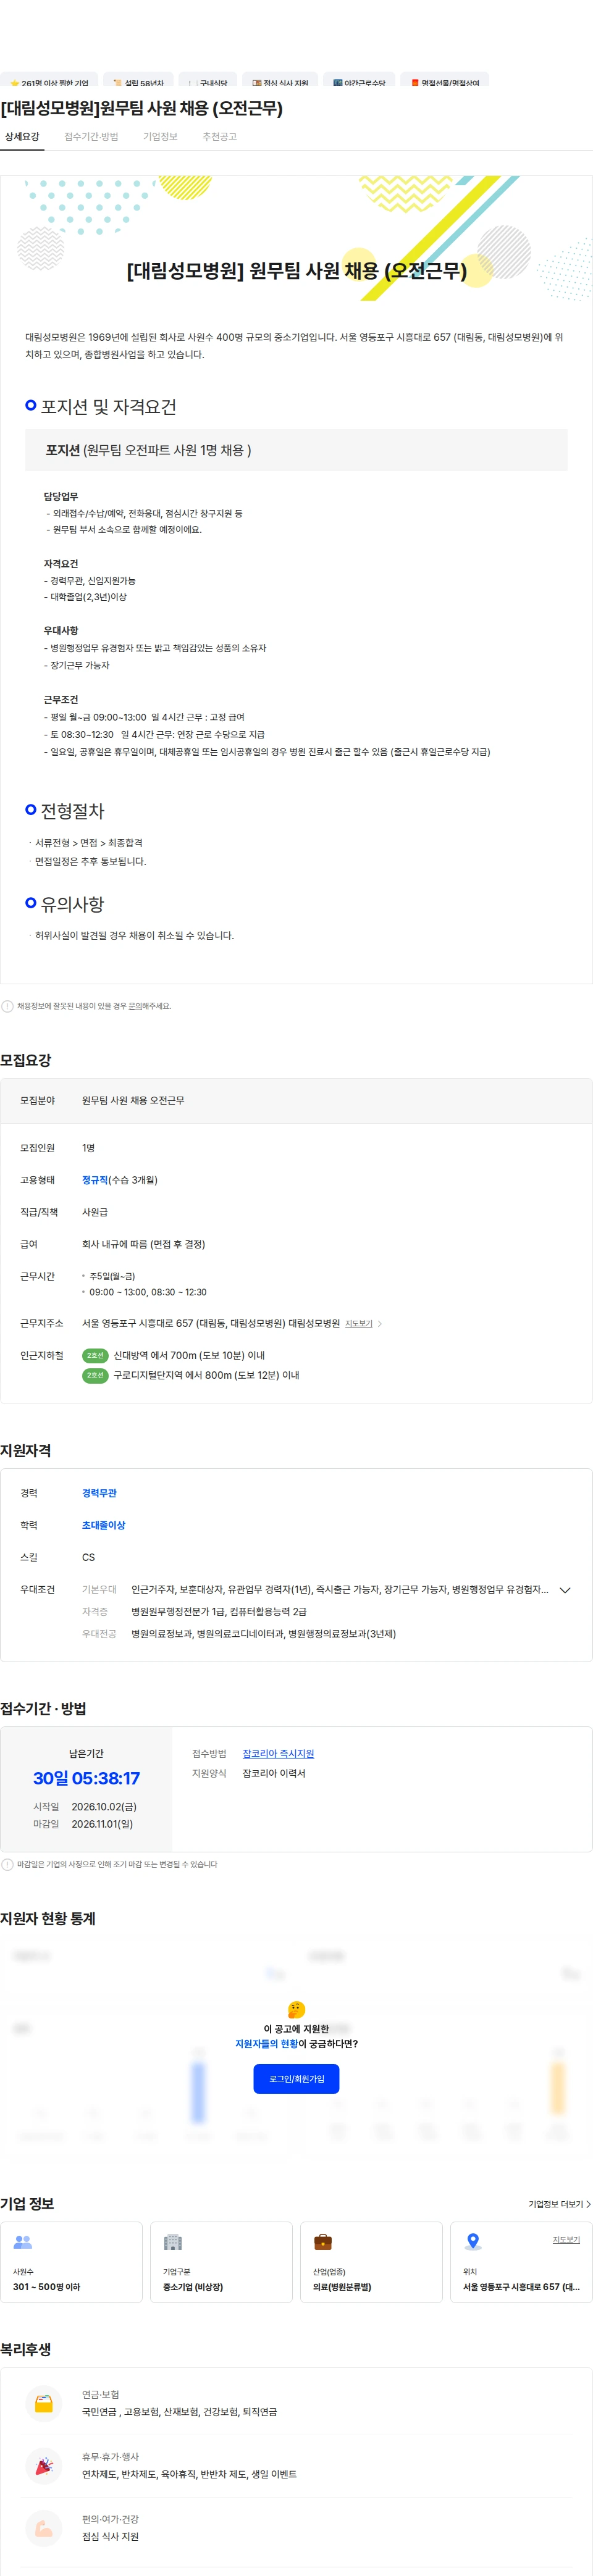Click the 지원자들의 현황 highlighted text
Image resolution: width=593 pixels, height=2576 pixels.
pos(266,2043)
